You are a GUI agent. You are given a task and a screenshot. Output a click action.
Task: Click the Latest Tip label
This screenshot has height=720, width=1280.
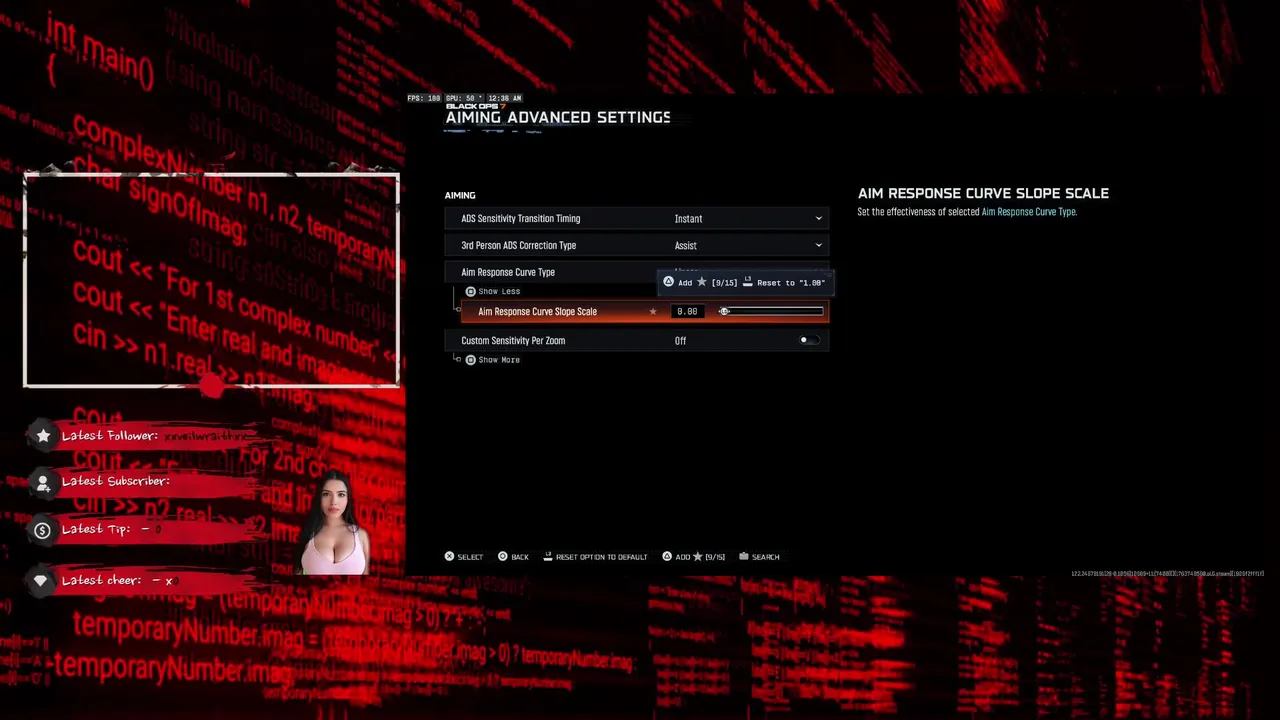tap(96, 529)
